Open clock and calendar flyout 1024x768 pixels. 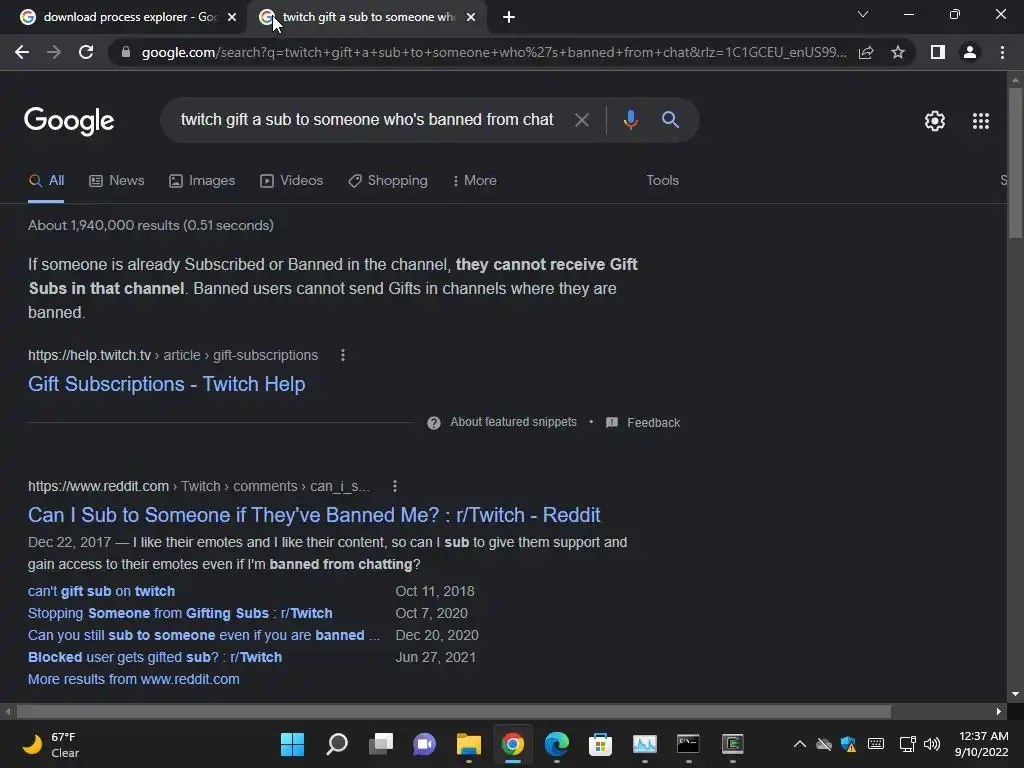pyautogui.click(x=982, y=744)
